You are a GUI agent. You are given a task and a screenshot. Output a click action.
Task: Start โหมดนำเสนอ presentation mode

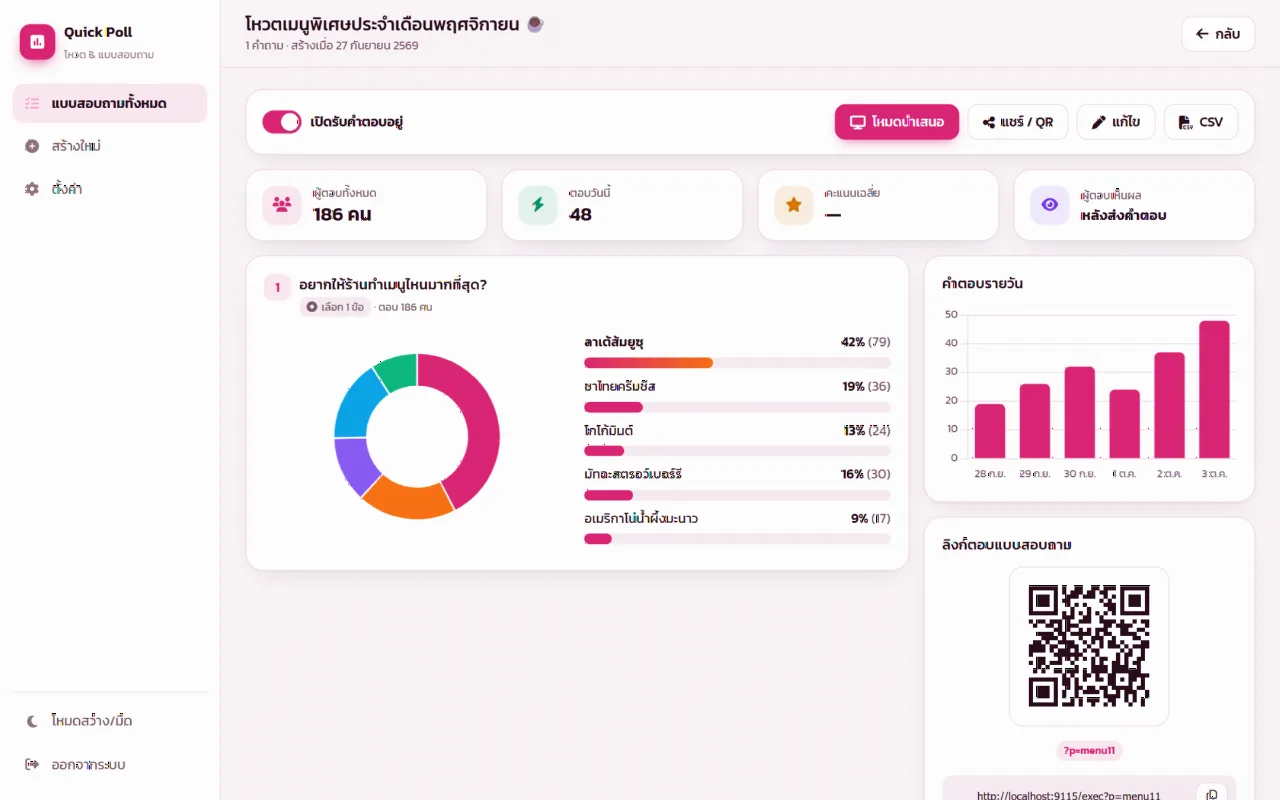pyautogui.click(x=897, y=122)
